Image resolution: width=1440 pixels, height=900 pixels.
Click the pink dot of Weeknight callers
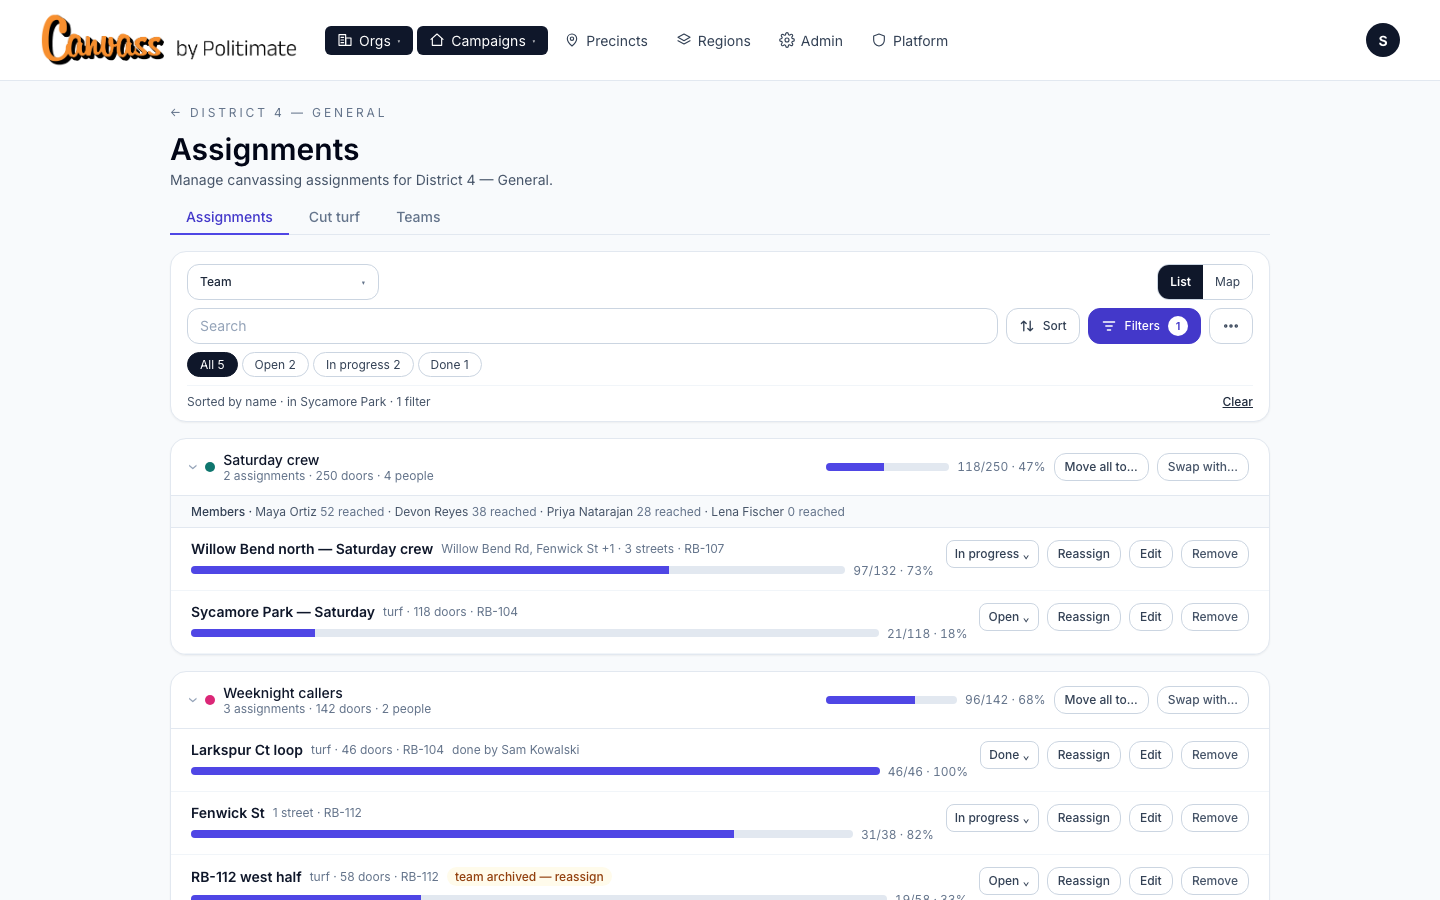click(210, 700)
